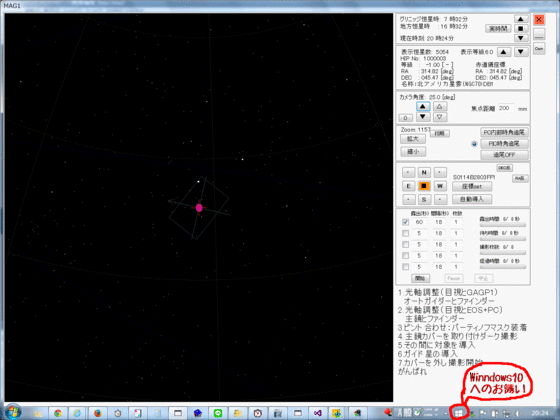The width and height of the screenshot is (560, 420).
Task: Slew north with the N button
Action: click(x=424, y=172)
